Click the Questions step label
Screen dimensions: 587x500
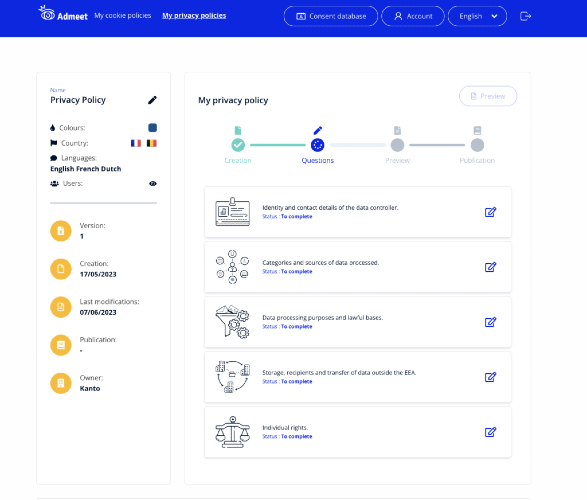[317, 161]
